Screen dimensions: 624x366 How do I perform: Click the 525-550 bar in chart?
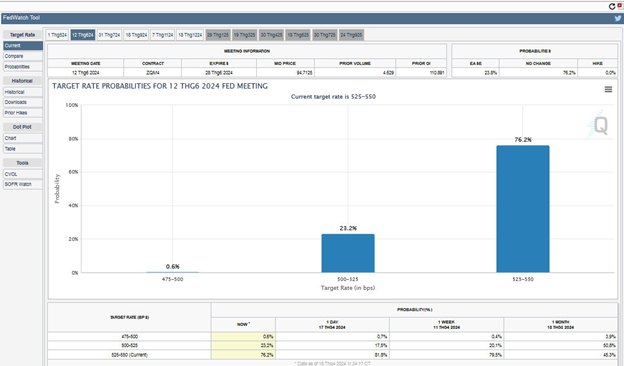tap(523, 209)
